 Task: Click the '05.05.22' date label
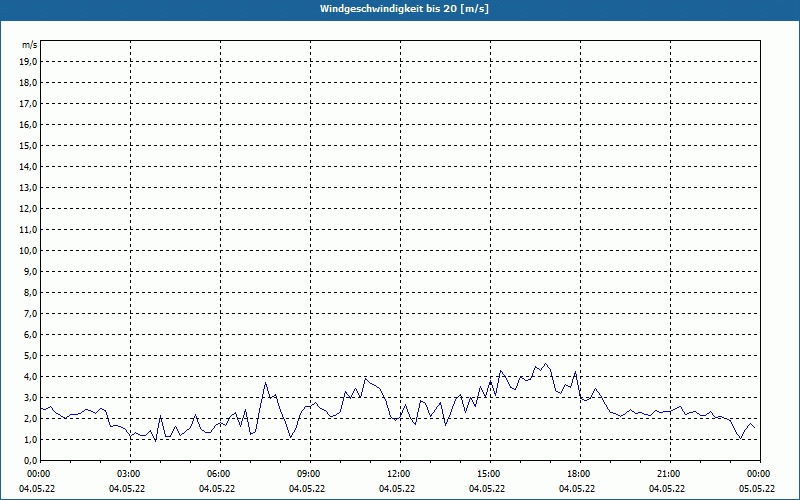tap(757, 489)
